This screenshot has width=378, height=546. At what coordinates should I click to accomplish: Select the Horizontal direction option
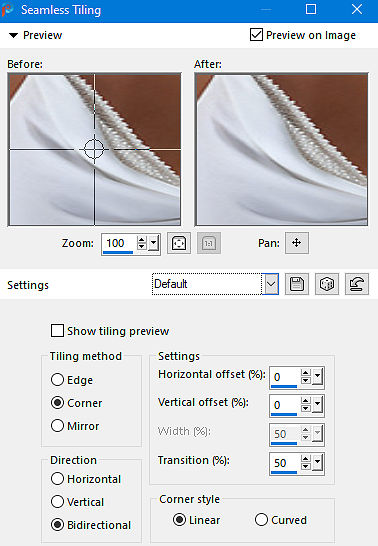point(57,479)
